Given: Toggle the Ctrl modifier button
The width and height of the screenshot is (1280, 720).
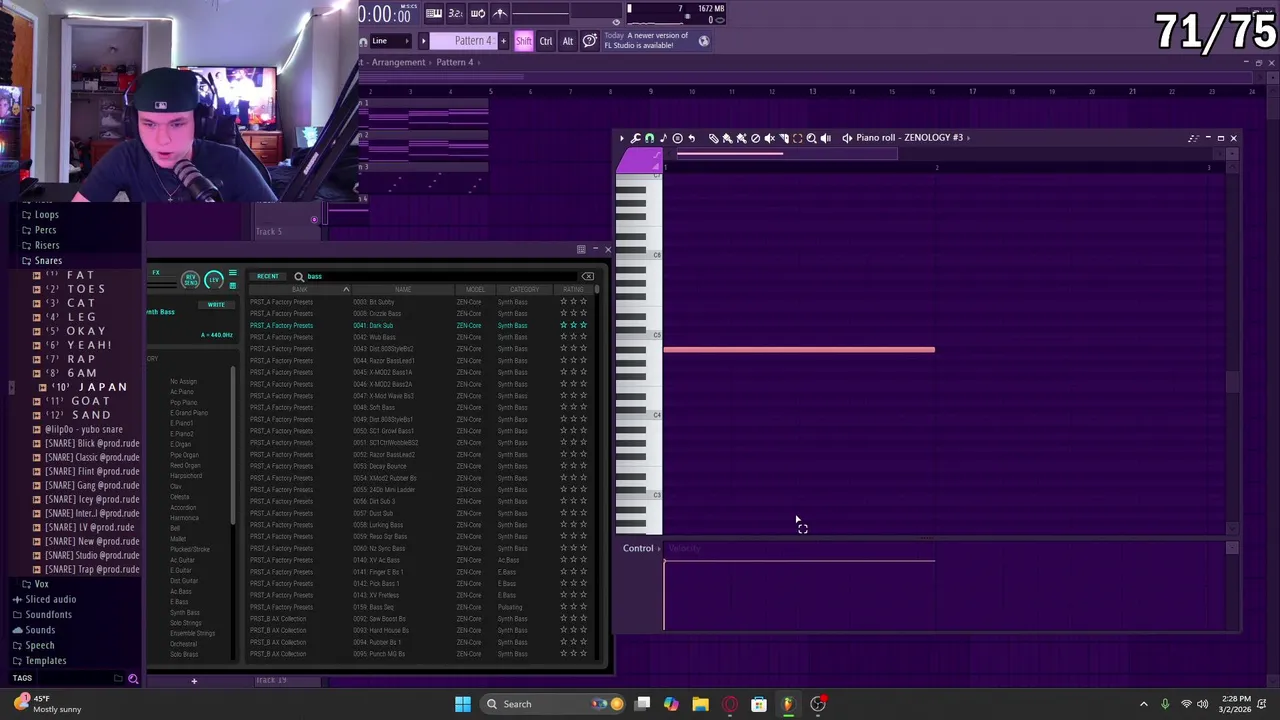Looking at the screenshot, I should click(546, 41).
